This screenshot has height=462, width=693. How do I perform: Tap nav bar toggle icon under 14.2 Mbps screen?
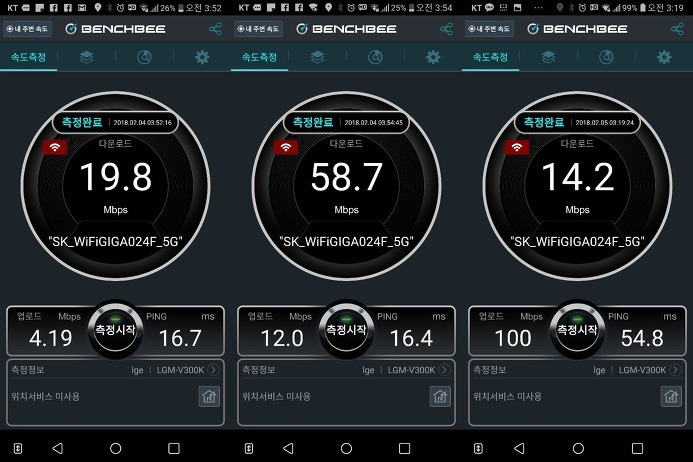click(x=478, y=448)
